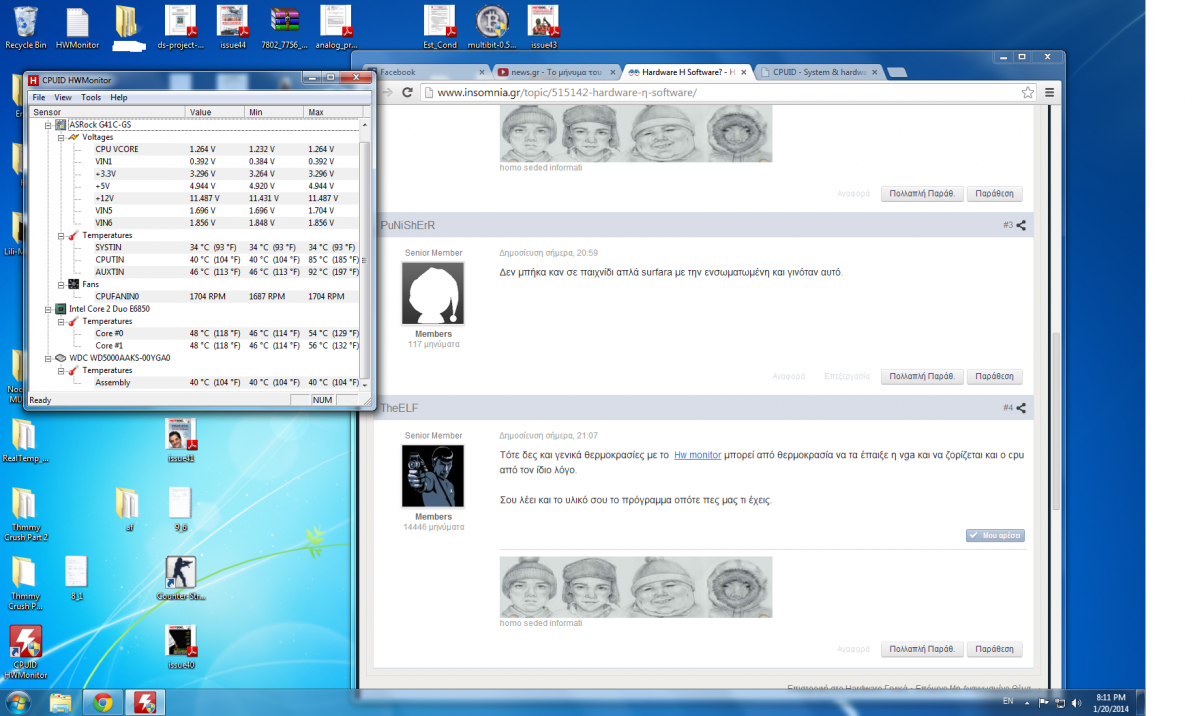Collapse the Temperatures node under the WDC drive
1200x716 pixels.
[60, 370]
